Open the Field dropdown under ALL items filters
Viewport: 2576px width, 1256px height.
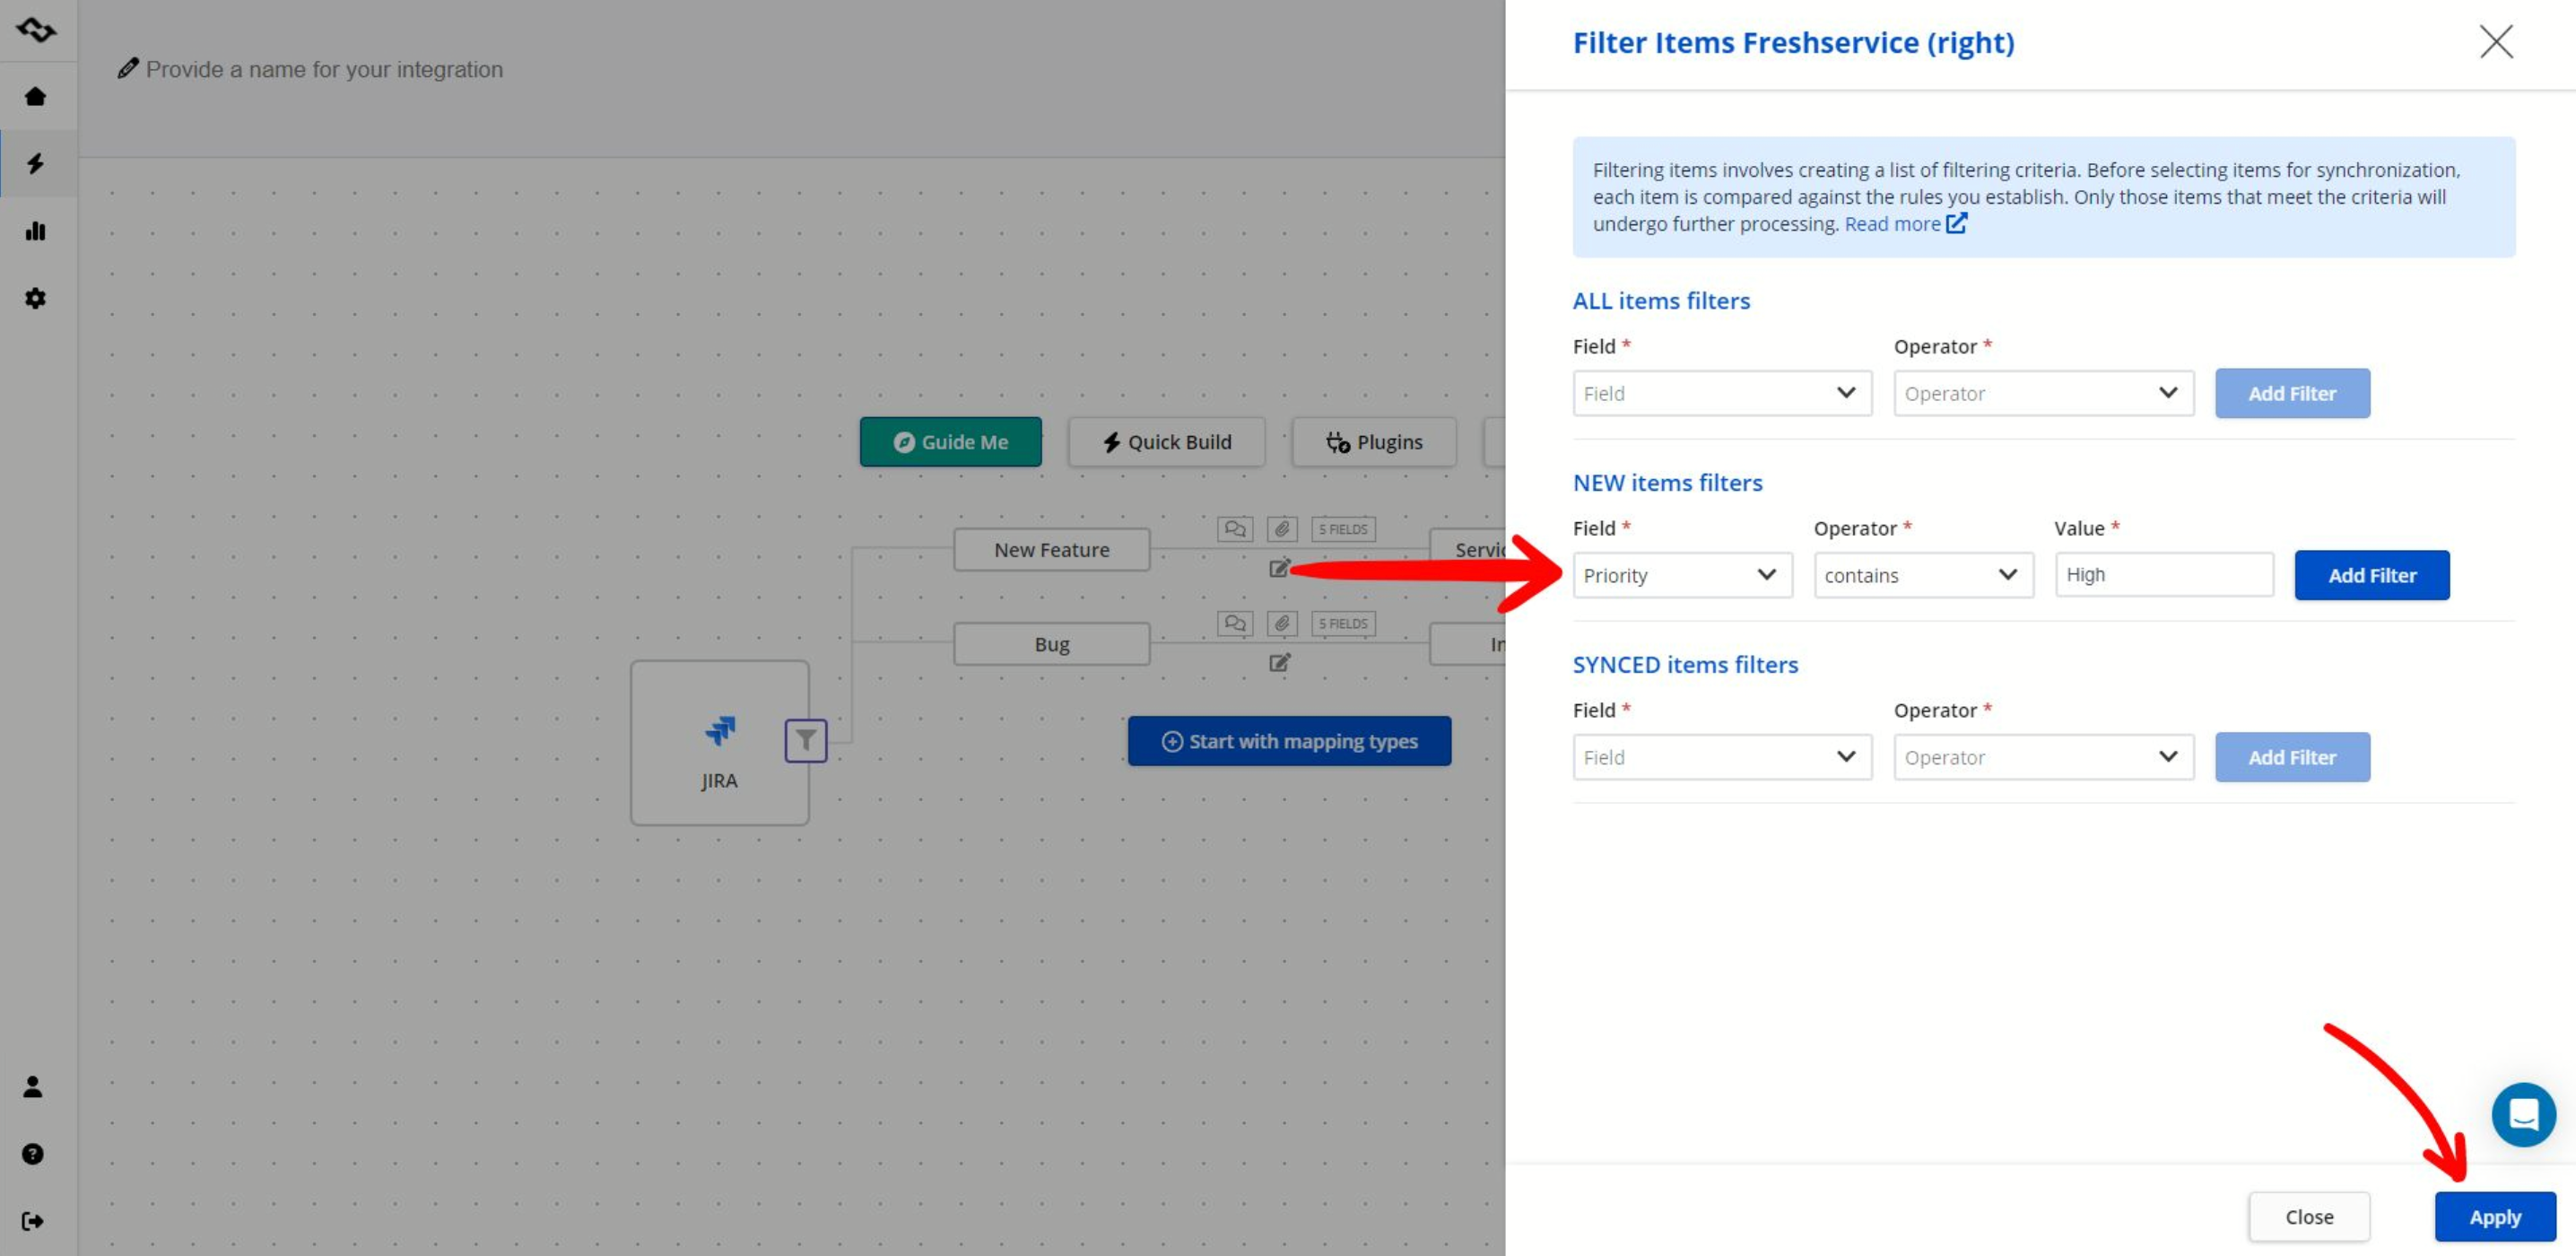(1722, 393)
